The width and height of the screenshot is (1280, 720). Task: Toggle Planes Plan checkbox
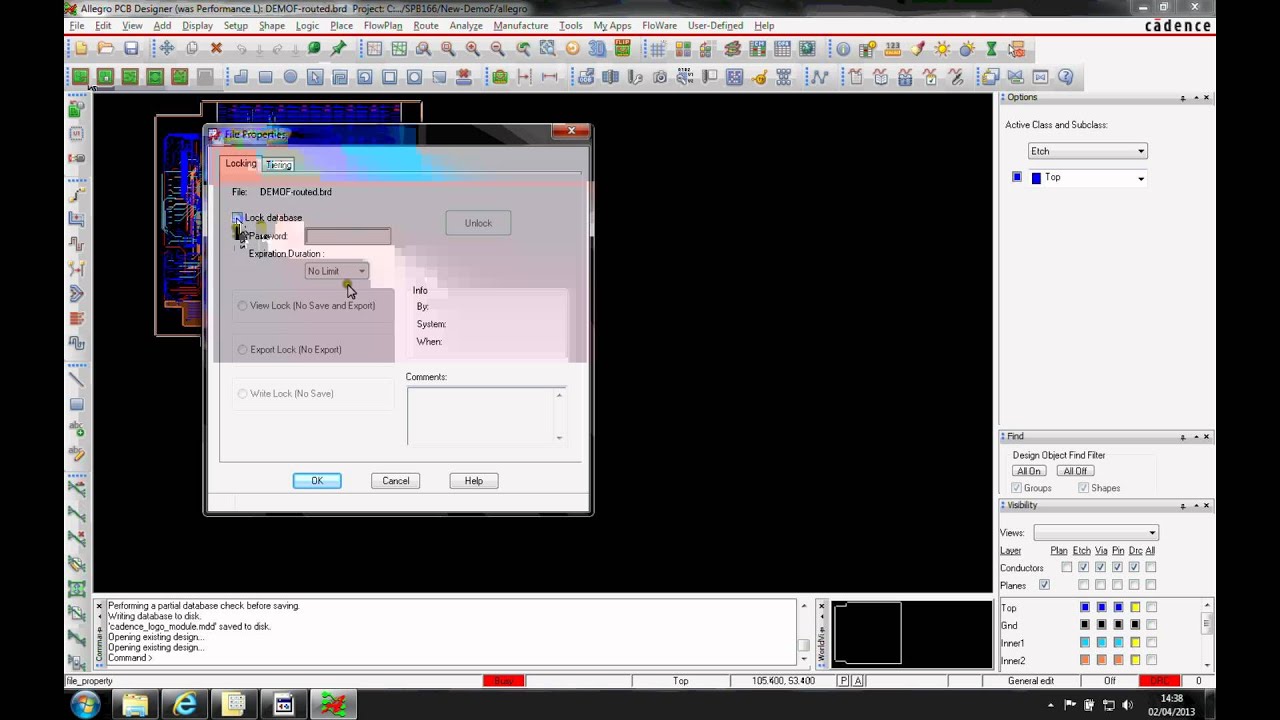tap(1044, 585)
